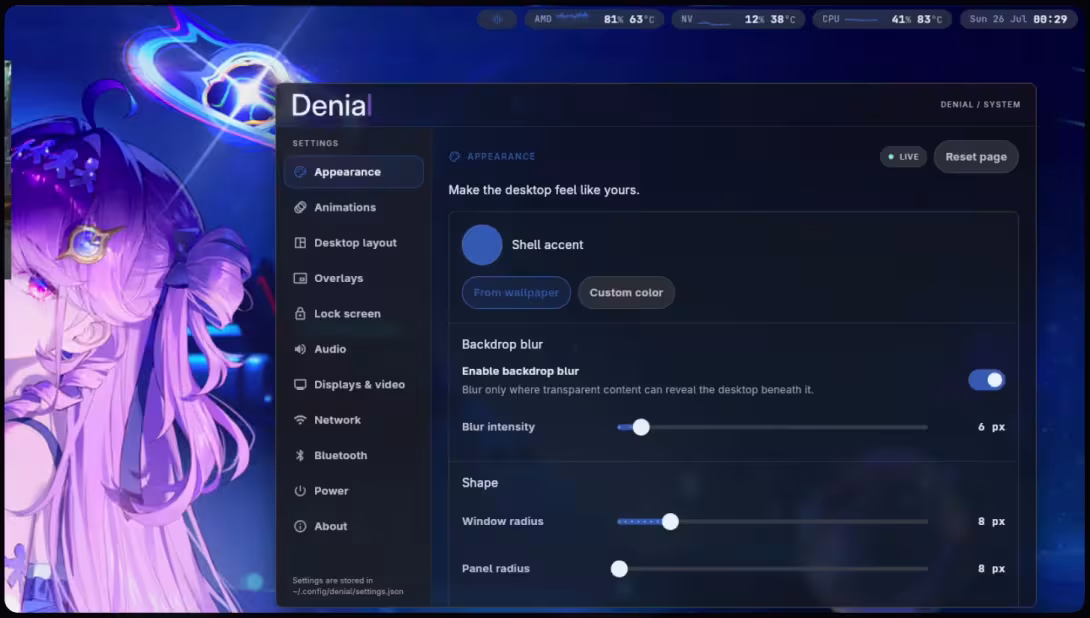Click the Shell accent color circle
1090x618 pixels.
pos(482,245)
